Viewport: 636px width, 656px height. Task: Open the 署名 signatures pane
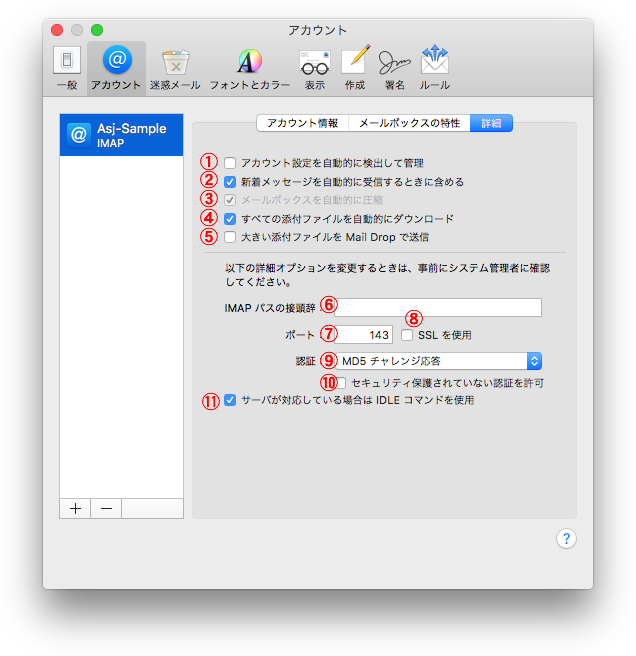pyautogui.click(x=395, y=68)
